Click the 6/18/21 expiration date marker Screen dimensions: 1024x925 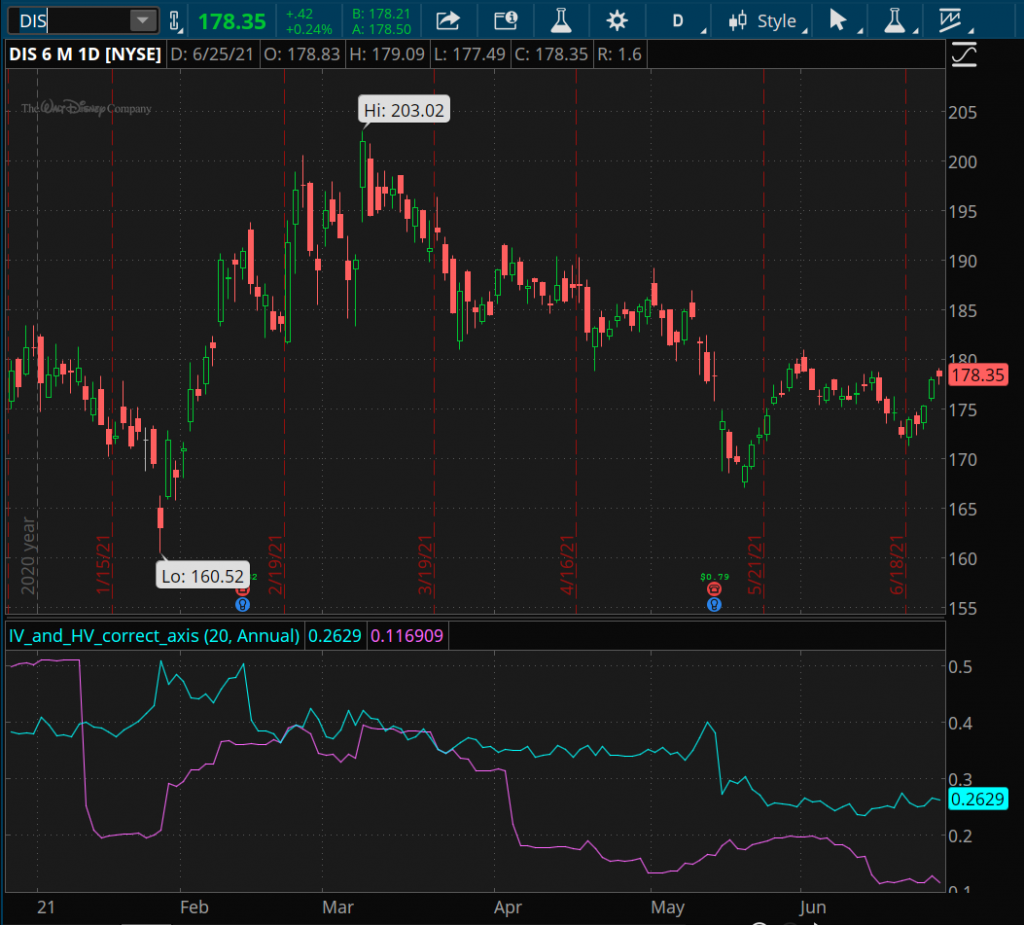point(897,565)
